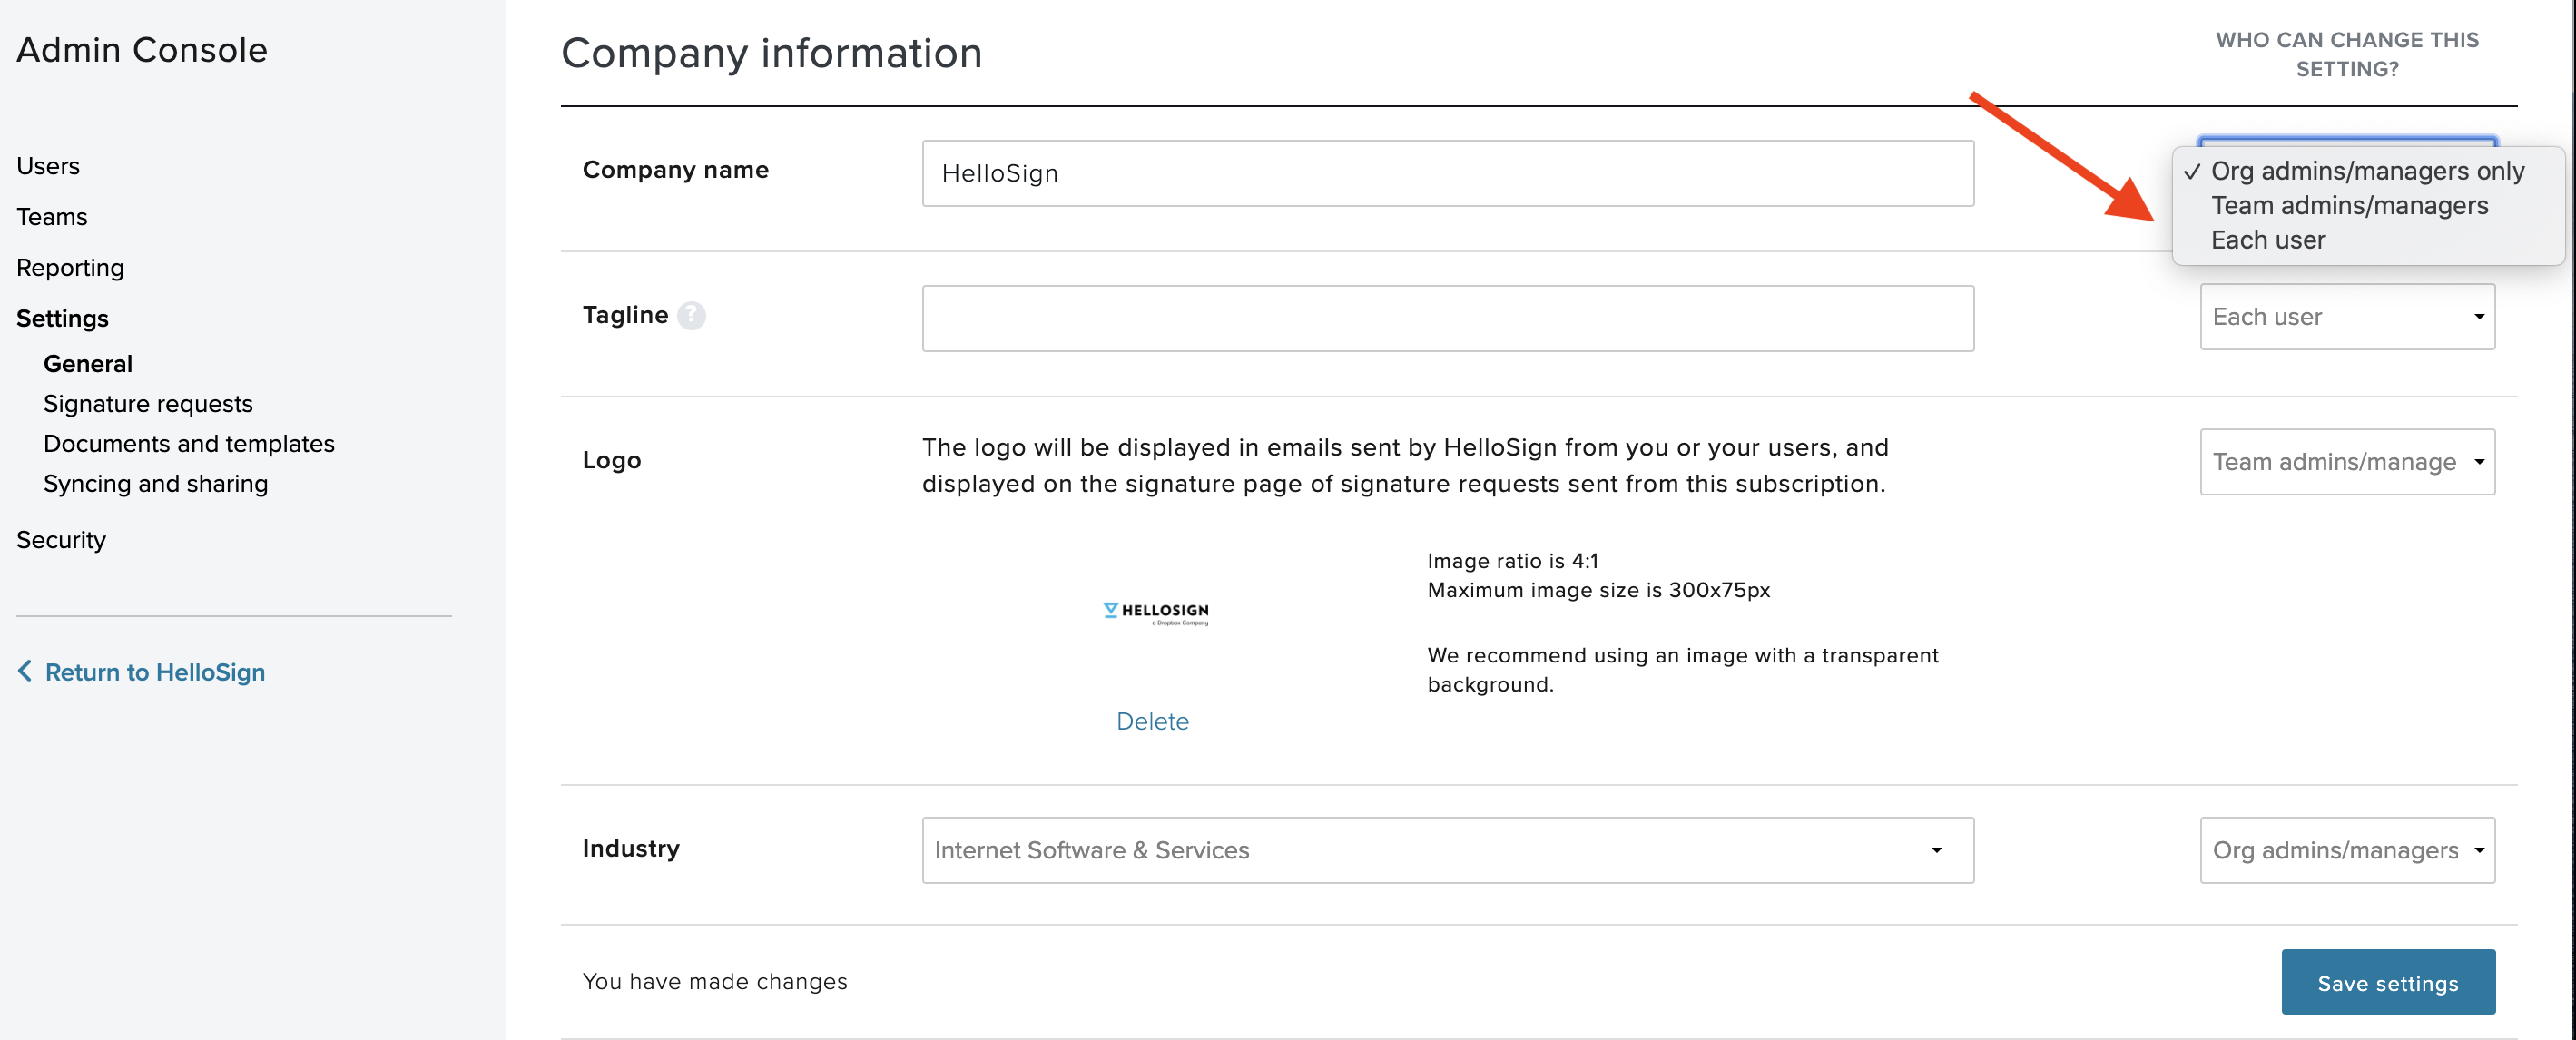Focus the Company name field HelloSign
Viewport: 2576px width, 1040px height.
coord(1447,173)
